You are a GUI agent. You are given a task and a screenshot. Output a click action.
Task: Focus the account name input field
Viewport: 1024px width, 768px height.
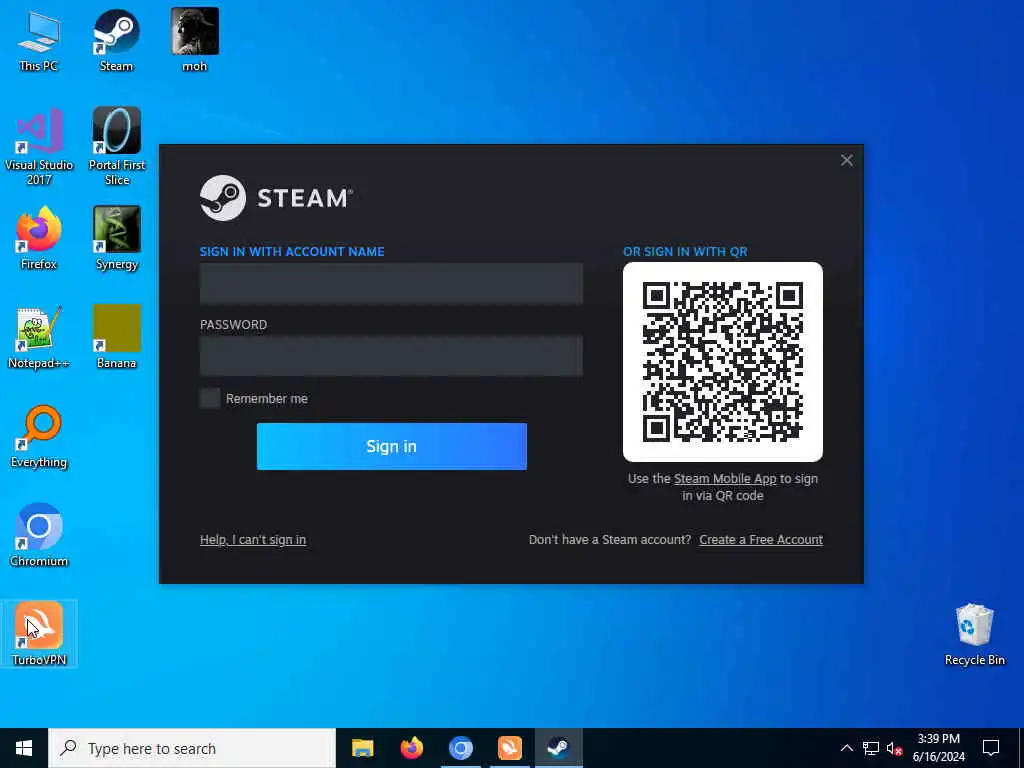pos(391,284)
